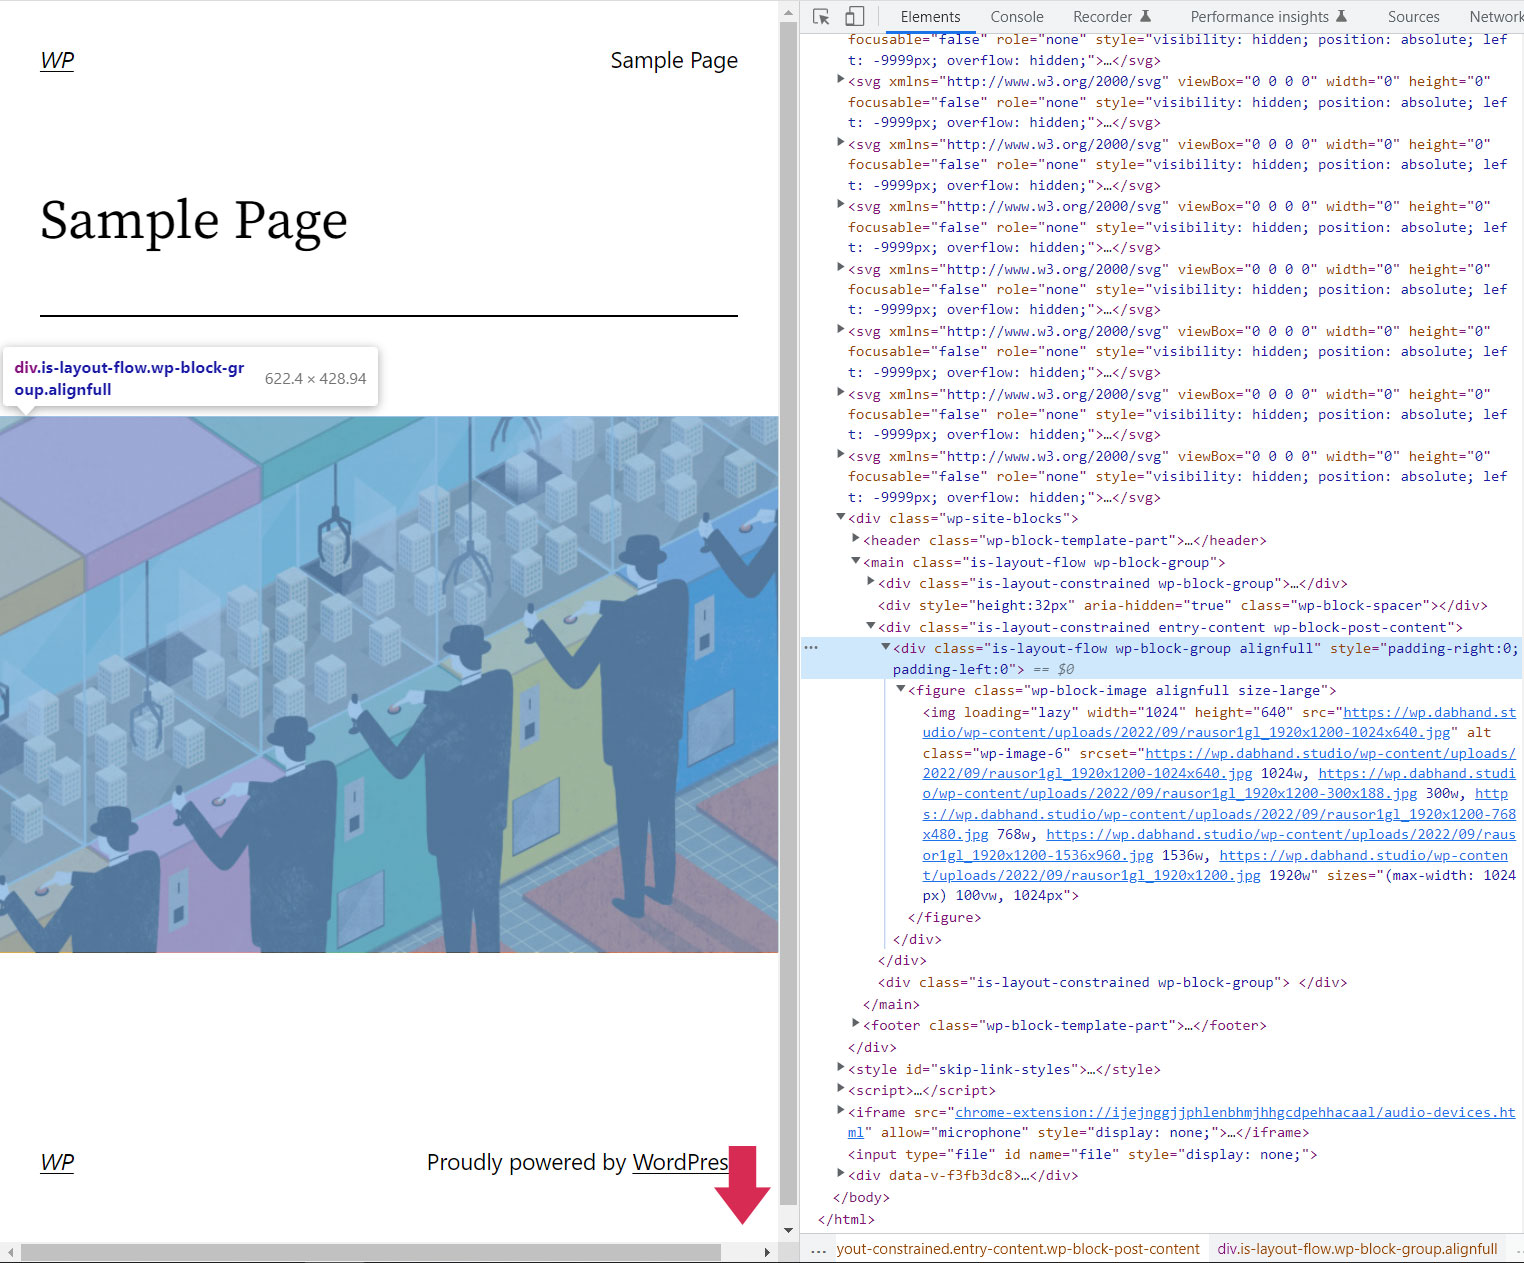The width and height of the screenshot is (1524, 1263).
Task: Collapse the wp-site-blocks div
Action: coord(841,517)
